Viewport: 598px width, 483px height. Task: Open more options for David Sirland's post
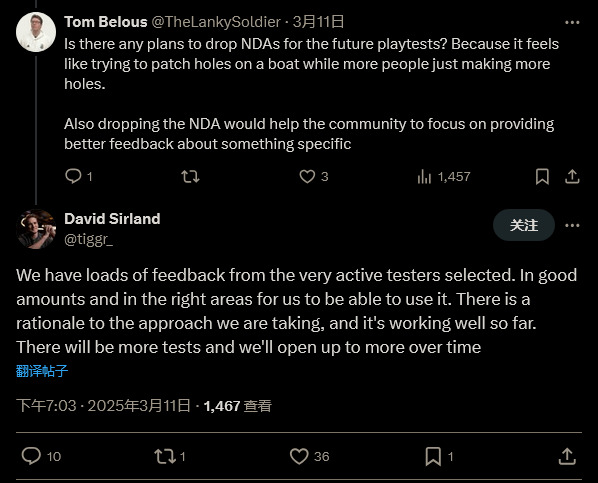coord(572,225)
